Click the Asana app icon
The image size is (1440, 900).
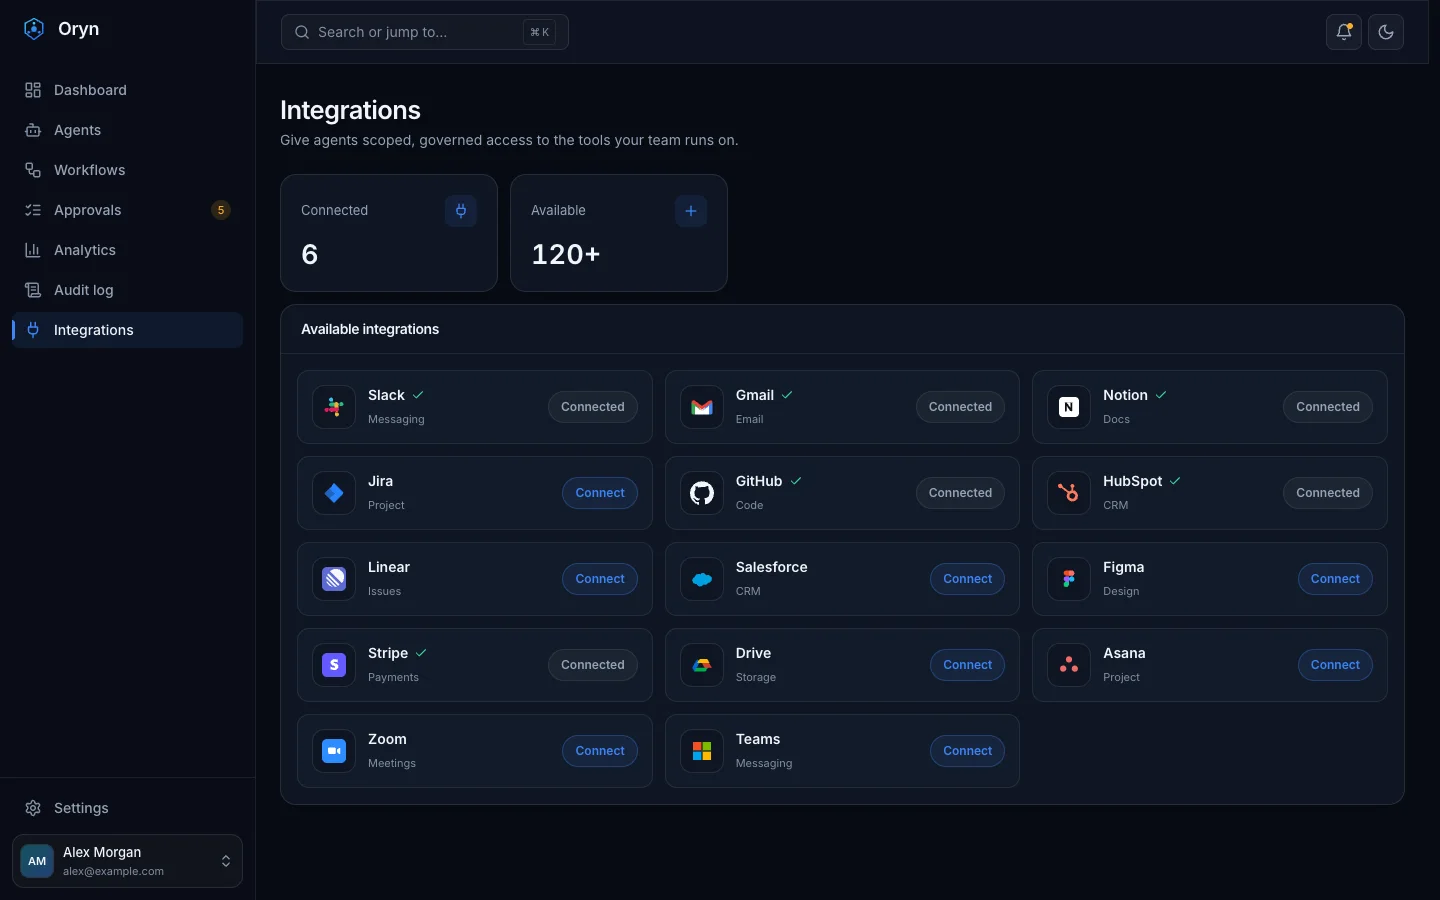(1069, 665)
